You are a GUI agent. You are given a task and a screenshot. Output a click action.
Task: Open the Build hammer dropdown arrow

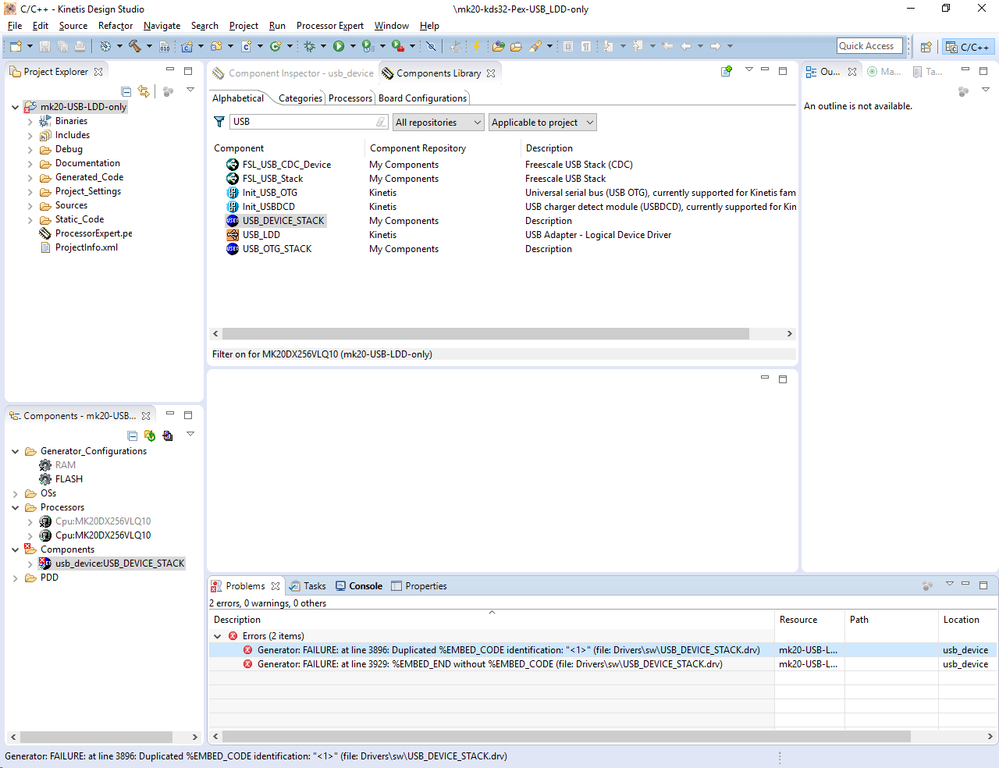click(x=149, y=46)
